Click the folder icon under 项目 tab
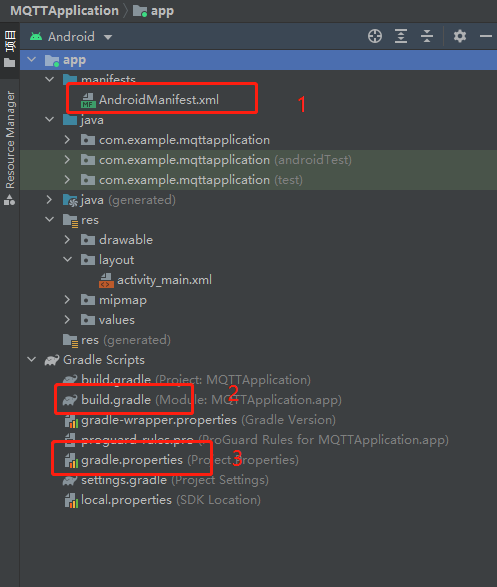The image size is (497, 587). [x=9, y=63]
